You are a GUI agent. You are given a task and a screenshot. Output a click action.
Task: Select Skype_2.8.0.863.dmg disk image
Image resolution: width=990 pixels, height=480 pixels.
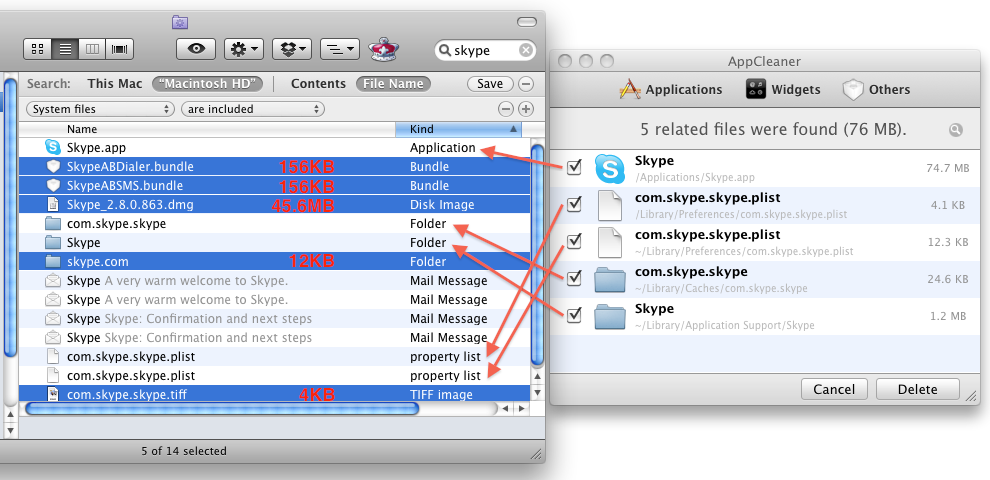[x=274, y=205]
